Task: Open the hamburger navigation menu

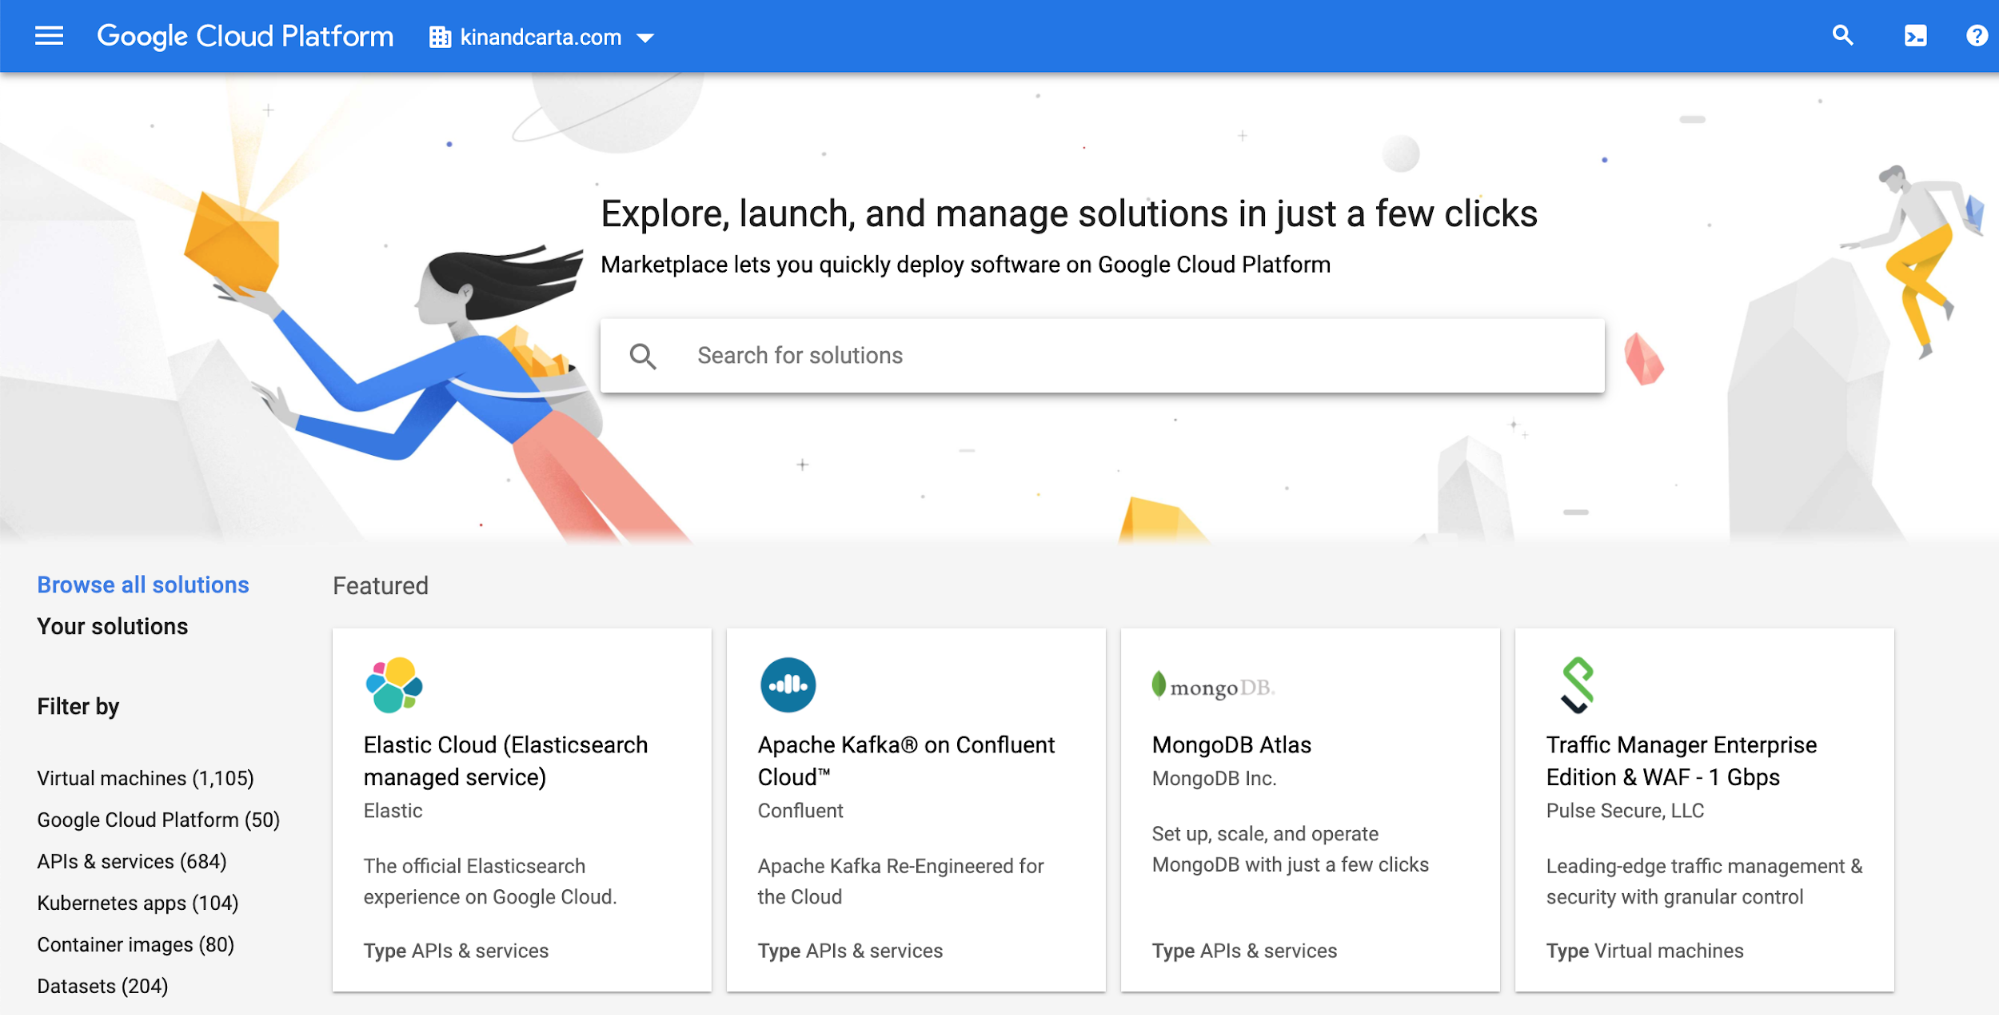Action: tap(48, 36)
